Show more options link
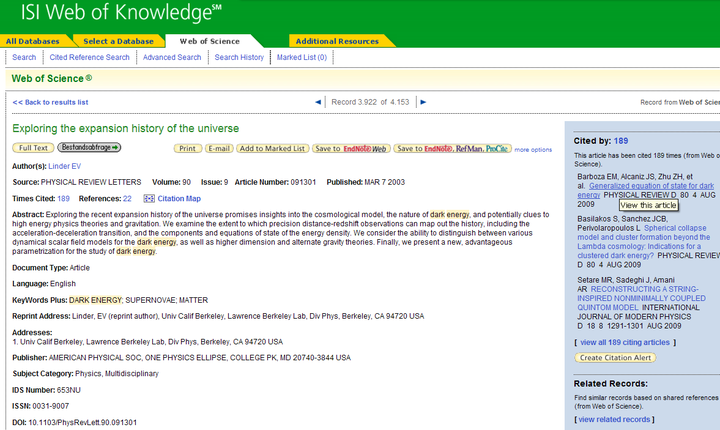Screen dimensions: 720x430 533,150
